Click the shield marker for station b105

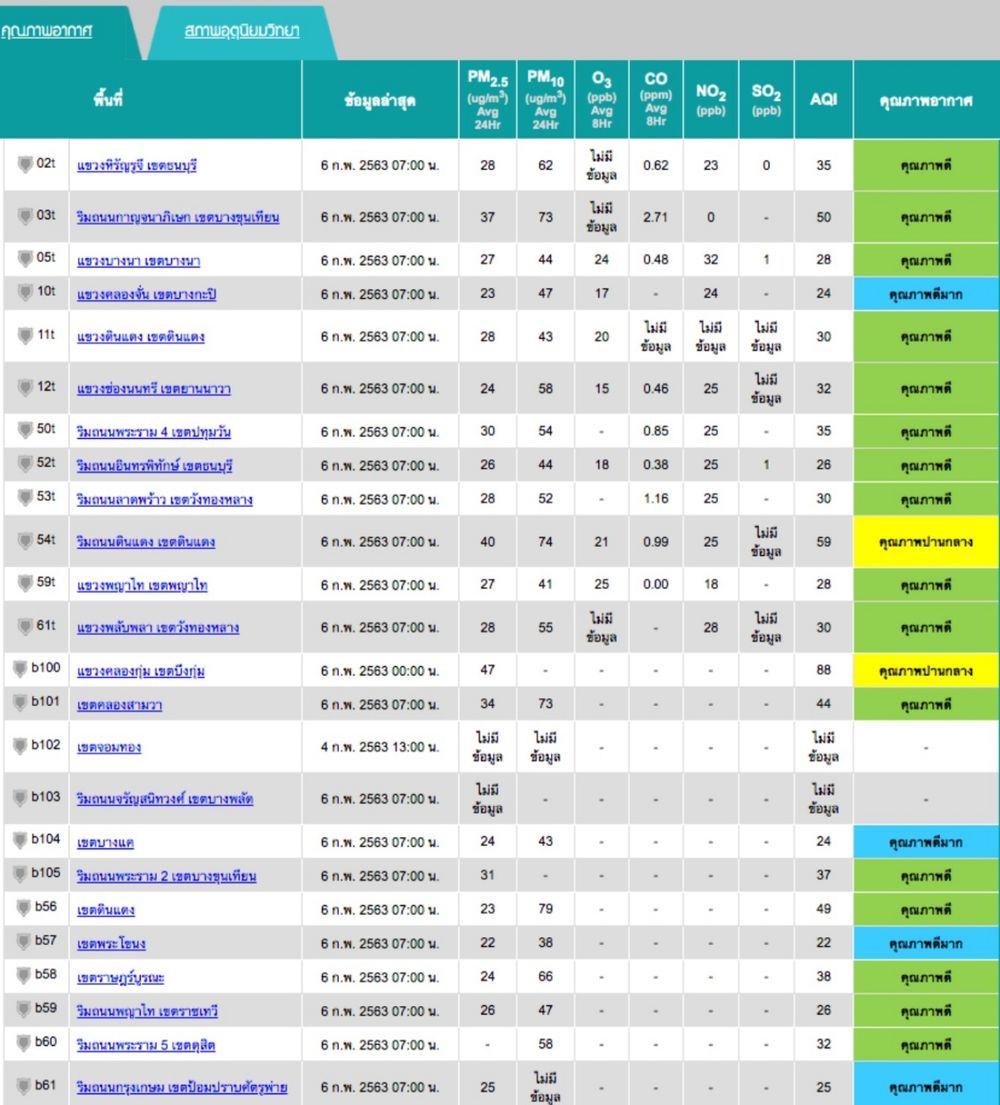click(20, 874)
